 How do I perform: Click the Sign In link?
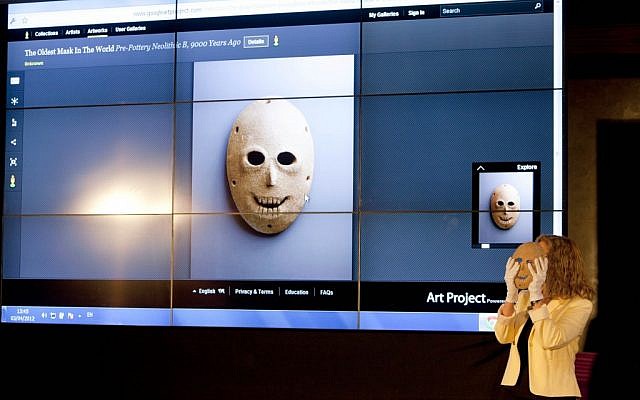point(416,13)
